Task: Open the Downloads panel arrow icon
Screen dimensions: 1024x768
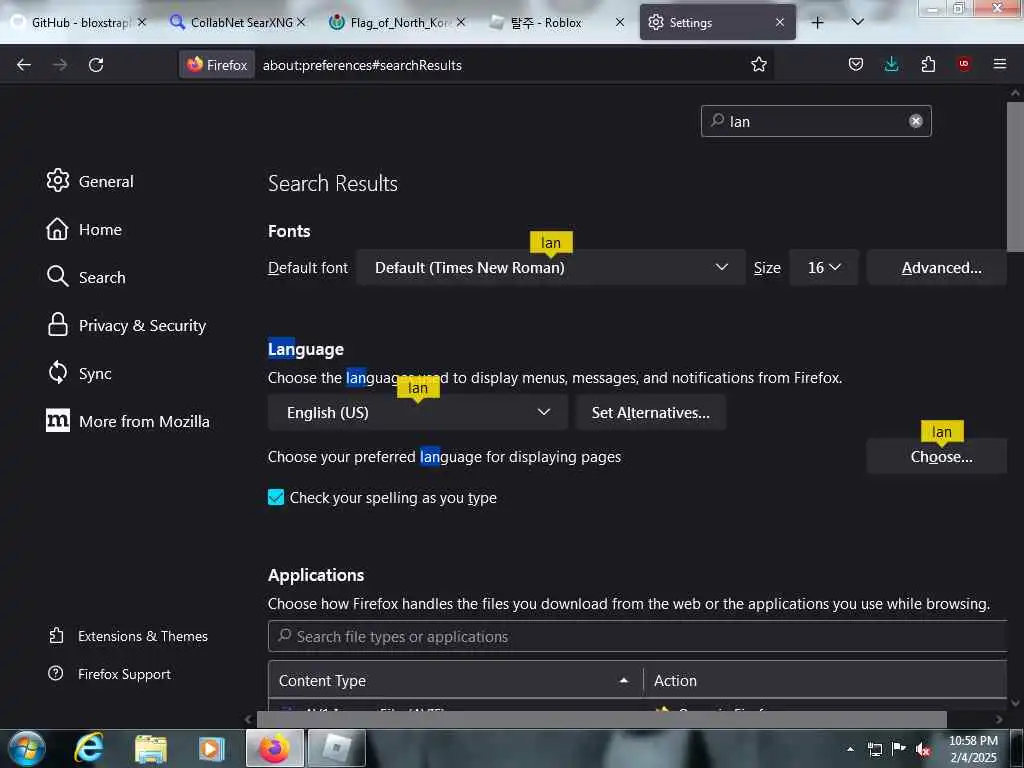Action: click(891, 65)
